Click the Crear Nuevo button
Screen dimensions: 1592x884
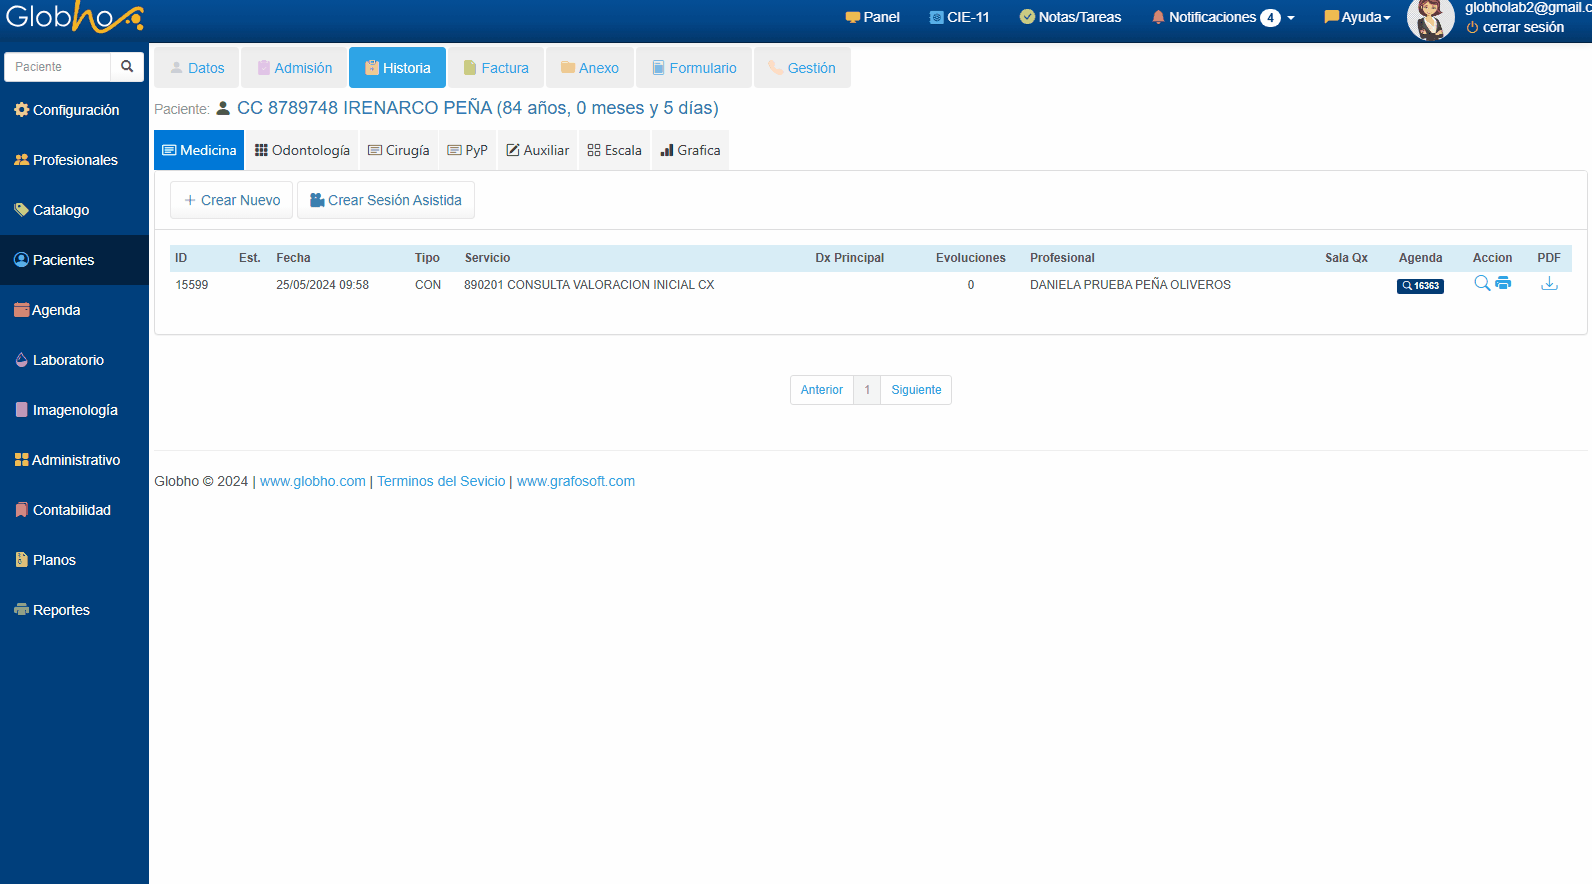point(231,200)
